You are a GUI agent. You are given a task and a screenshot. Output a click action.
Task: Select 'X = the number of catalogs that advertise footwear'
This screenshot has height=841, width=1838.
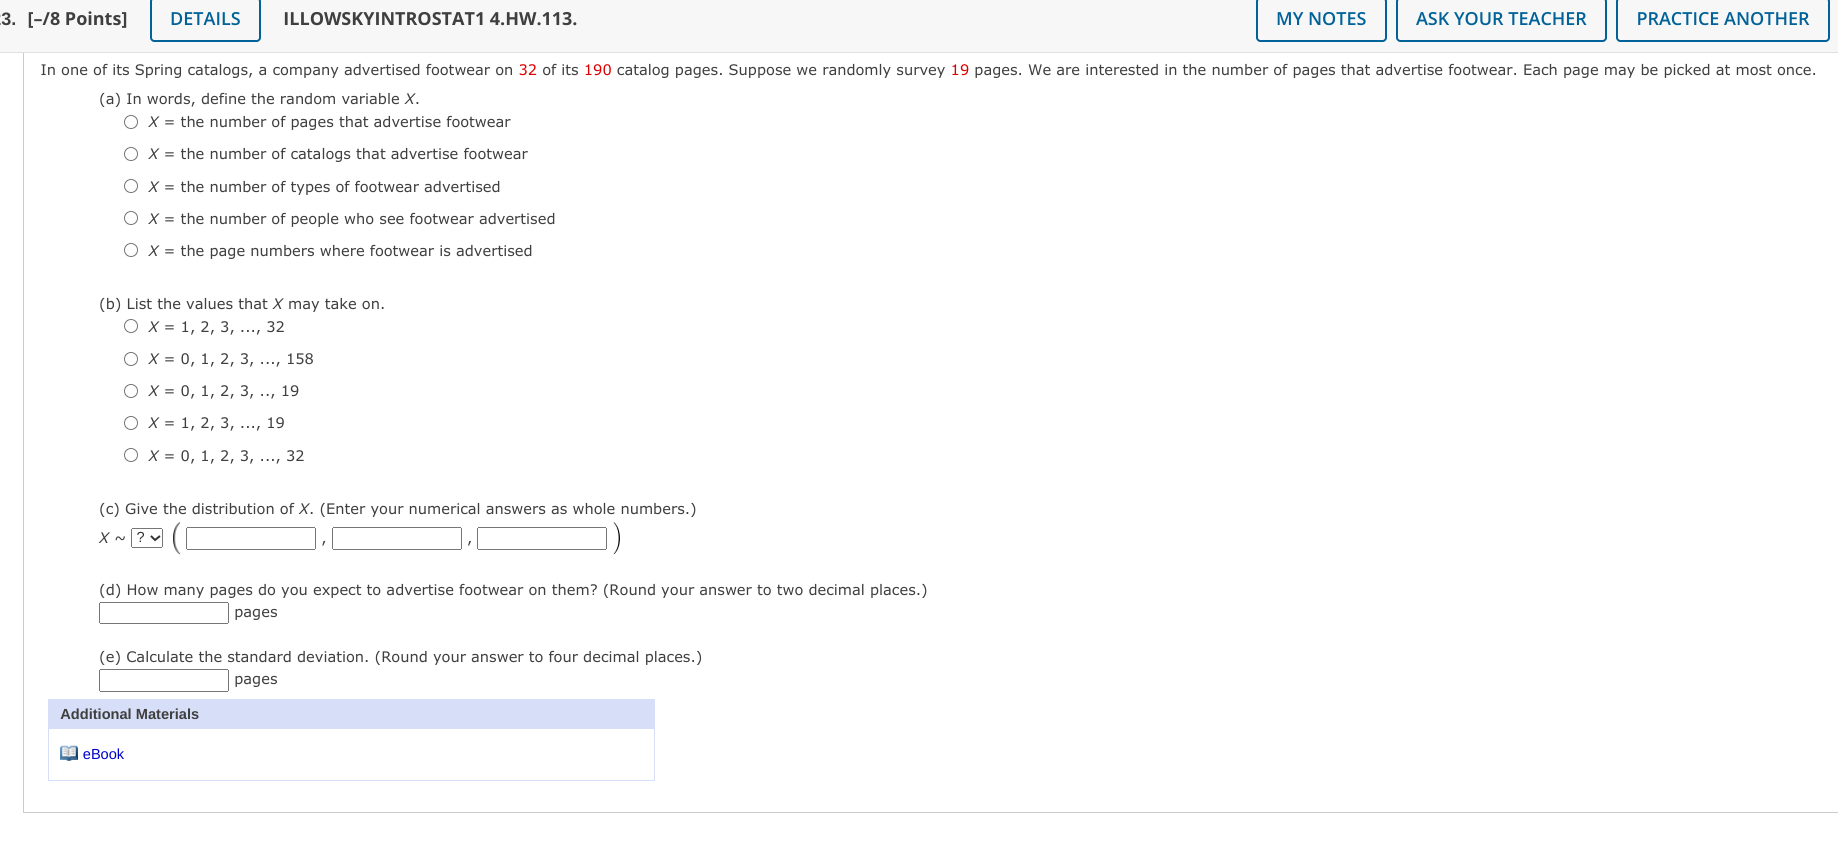coord(130,153)
